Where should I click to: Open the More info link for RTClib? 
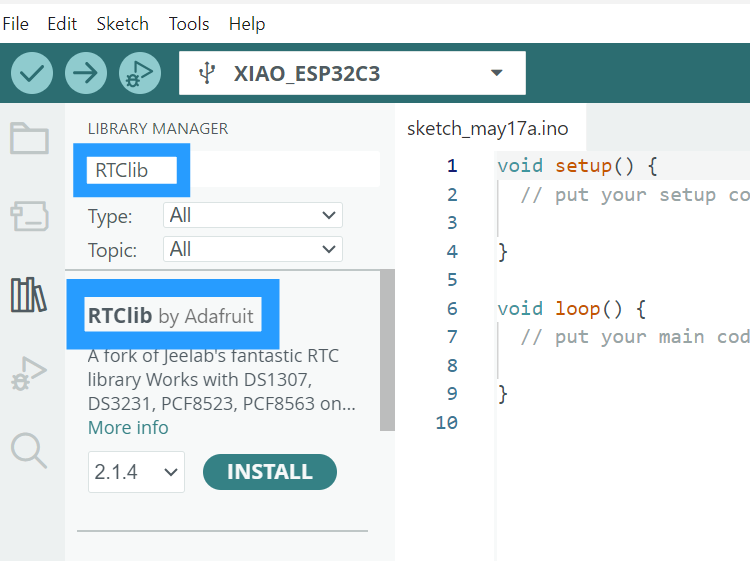(x=128, y=428)
